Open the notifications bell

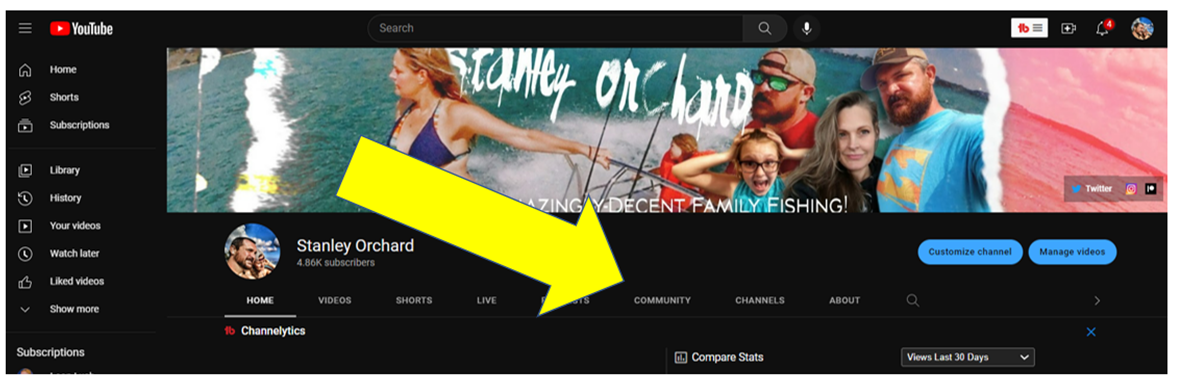point(1103,29)
